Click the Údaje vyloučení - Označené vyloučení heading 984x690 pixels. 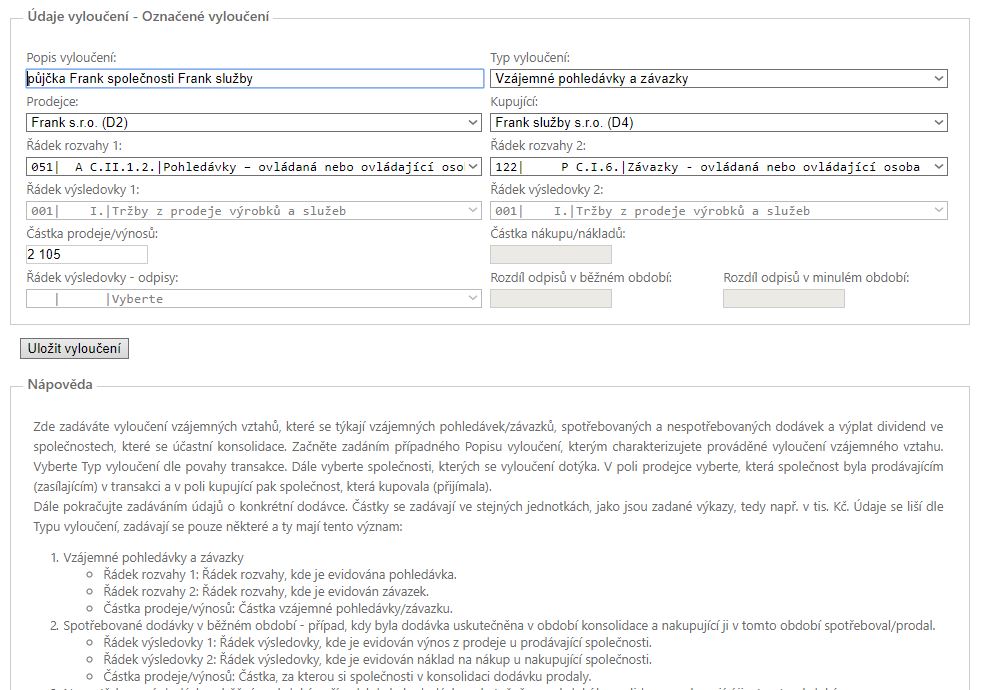pos(148,17)
